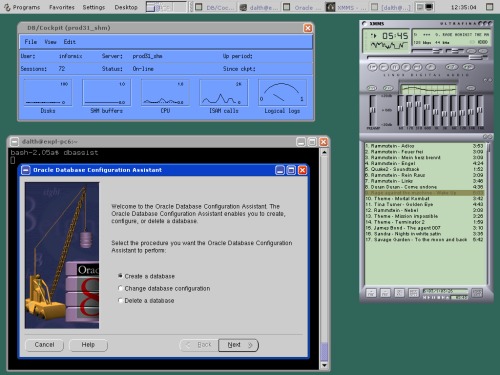Click equalizer preamp slider
Image resolution: width=500 pixels, height=375 pixels.
pos(373,111)
